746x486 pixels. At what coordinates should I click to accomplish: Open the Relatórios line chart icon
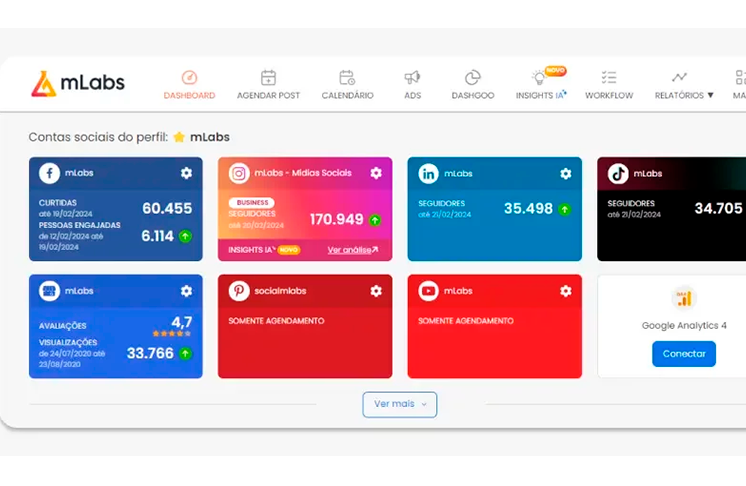[679, 77]
